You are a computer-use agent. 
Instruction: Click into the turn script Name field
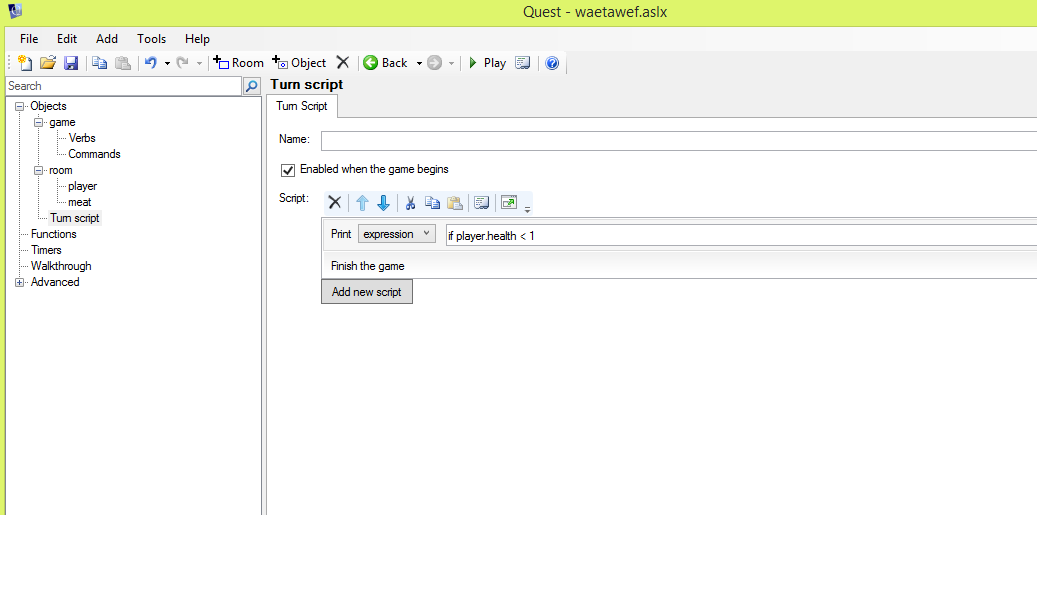pos(678,140)
